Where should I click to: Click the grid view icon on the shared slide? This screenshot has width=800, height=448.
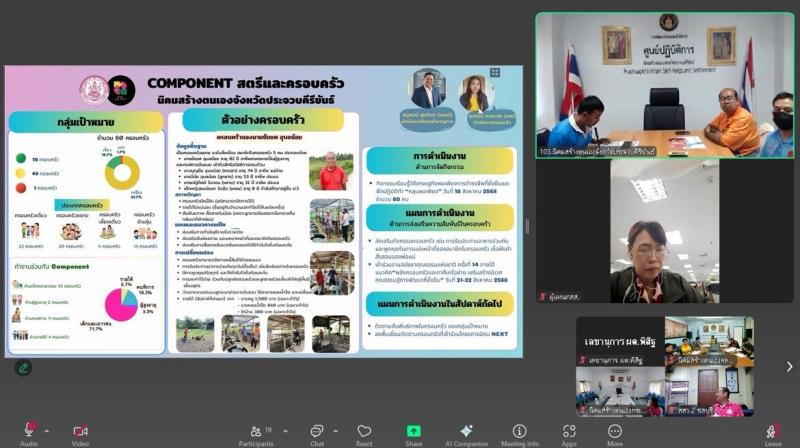click(495, 72)
